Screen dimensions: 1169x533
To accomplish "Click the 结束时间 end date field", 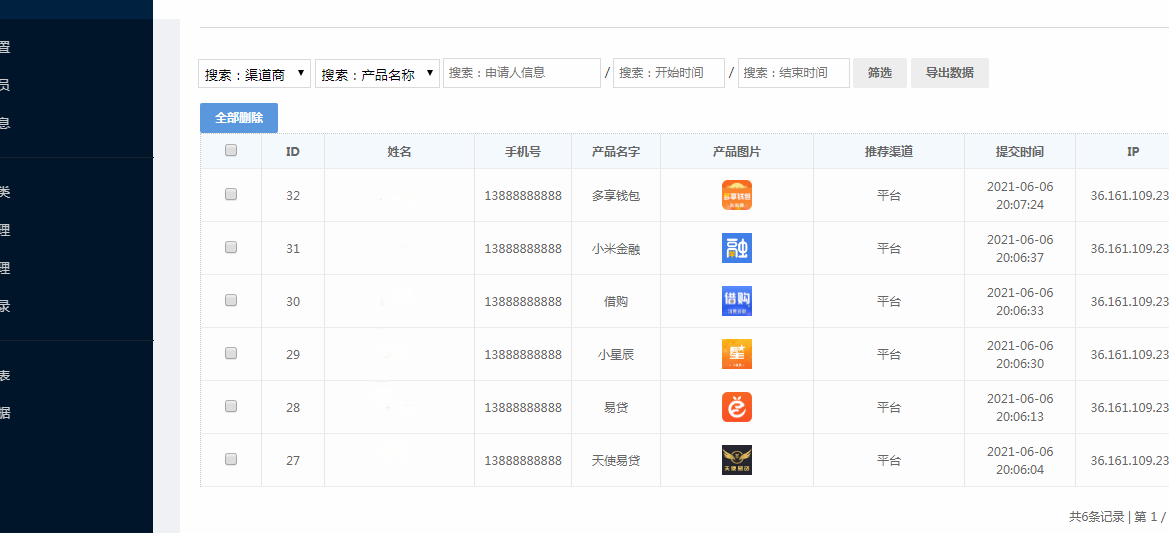I will 793,73.
